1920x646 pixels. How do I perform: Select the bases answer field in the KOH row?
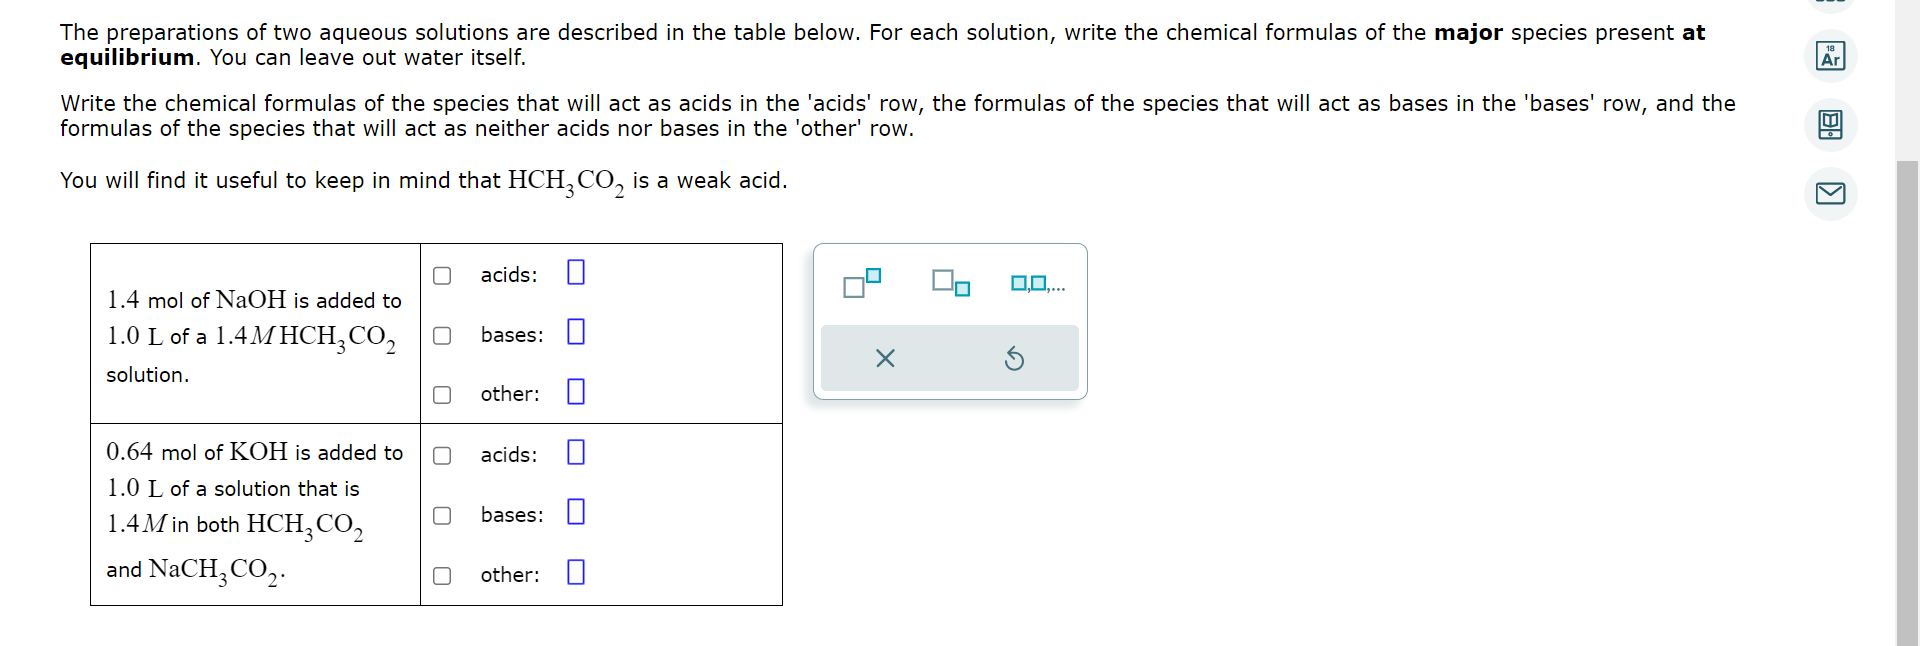pyautogui.click(x=575, y=512)
